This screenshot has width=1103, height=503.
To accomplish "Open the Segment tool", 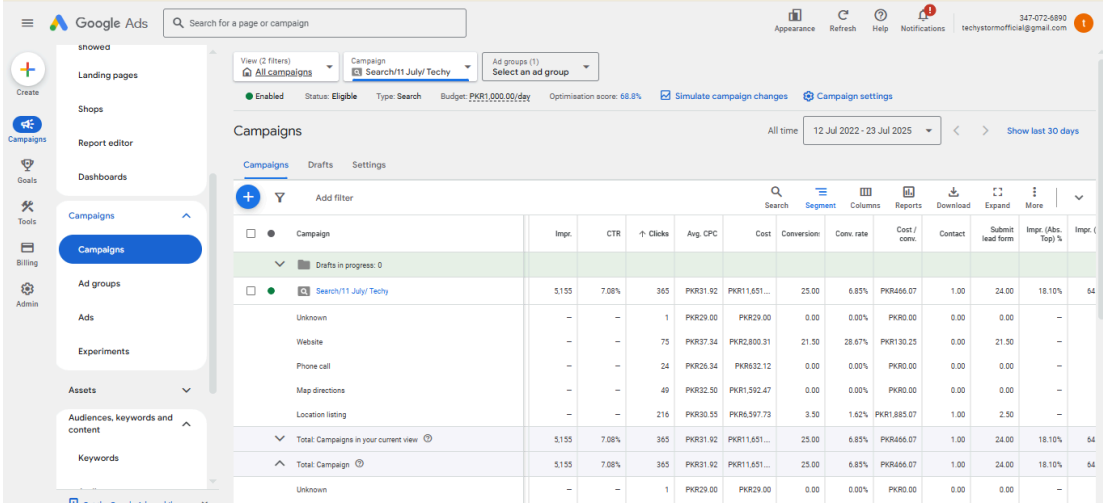I will pos(820,198).
